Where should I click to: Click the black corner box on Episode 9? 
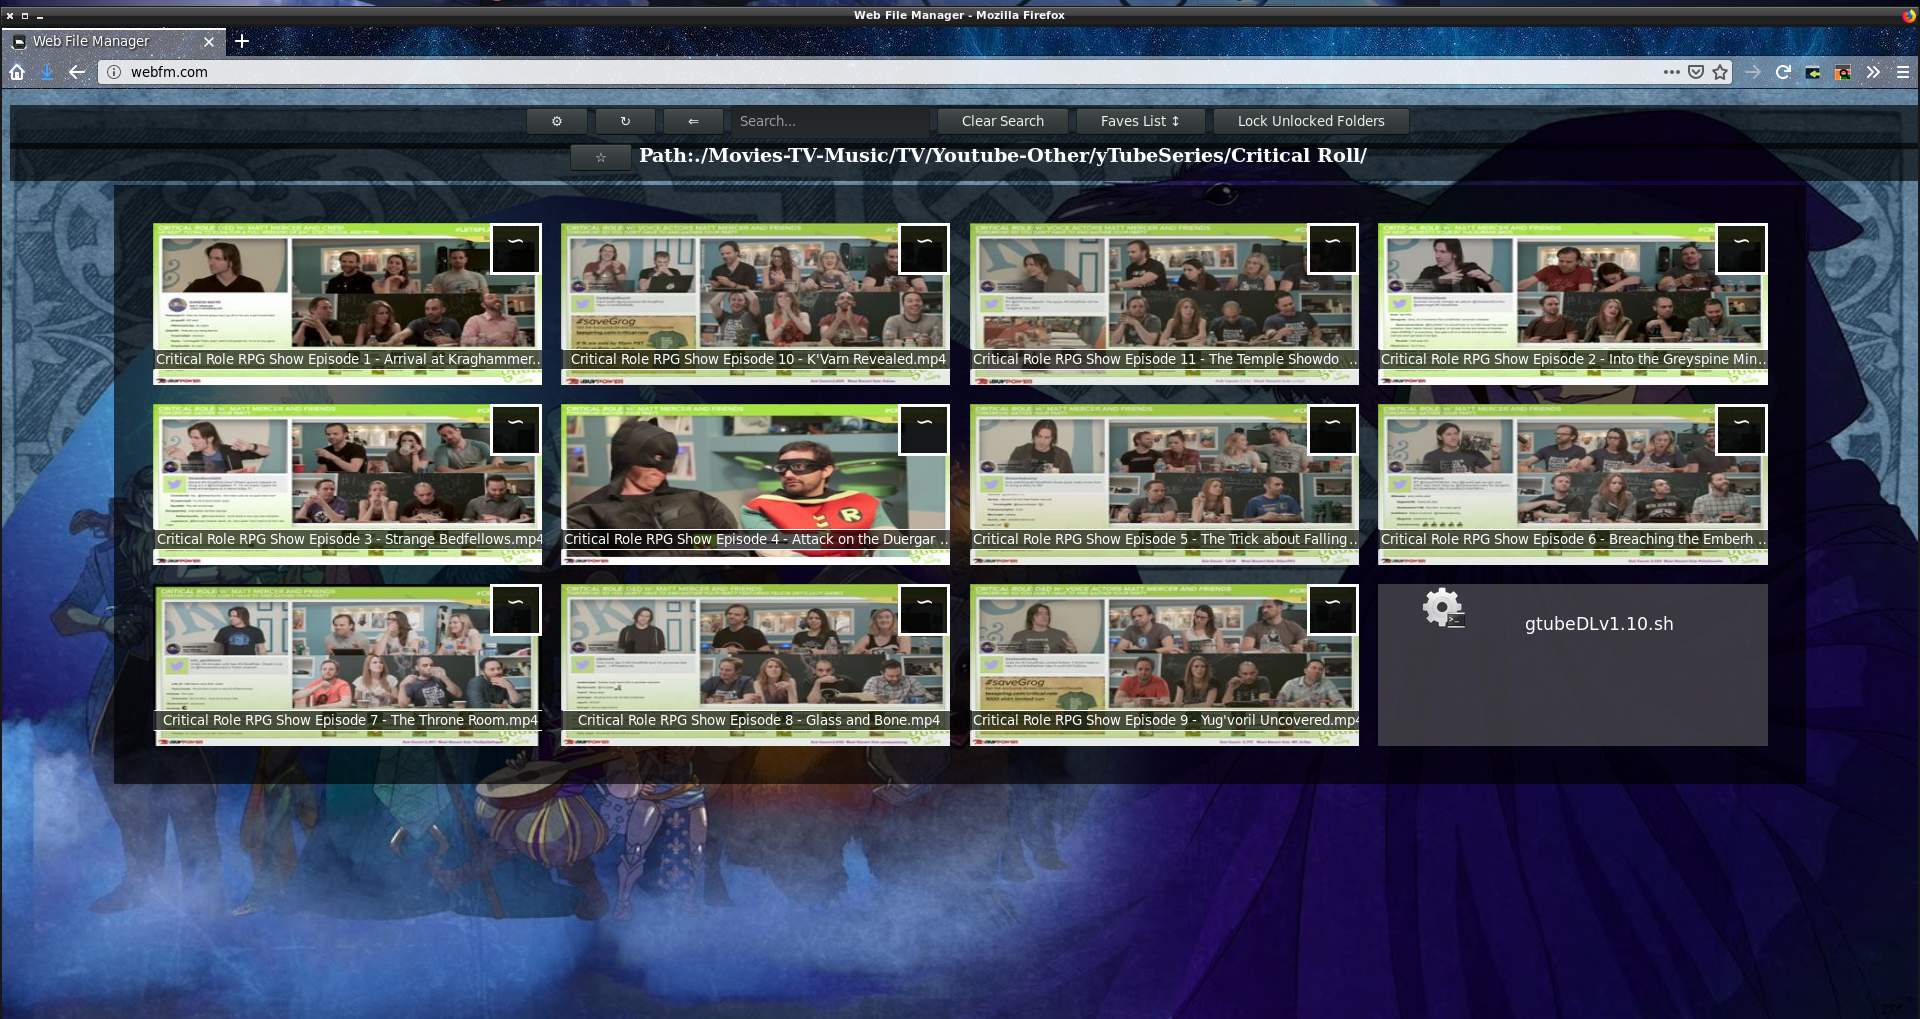click(x=1333, y=610)
